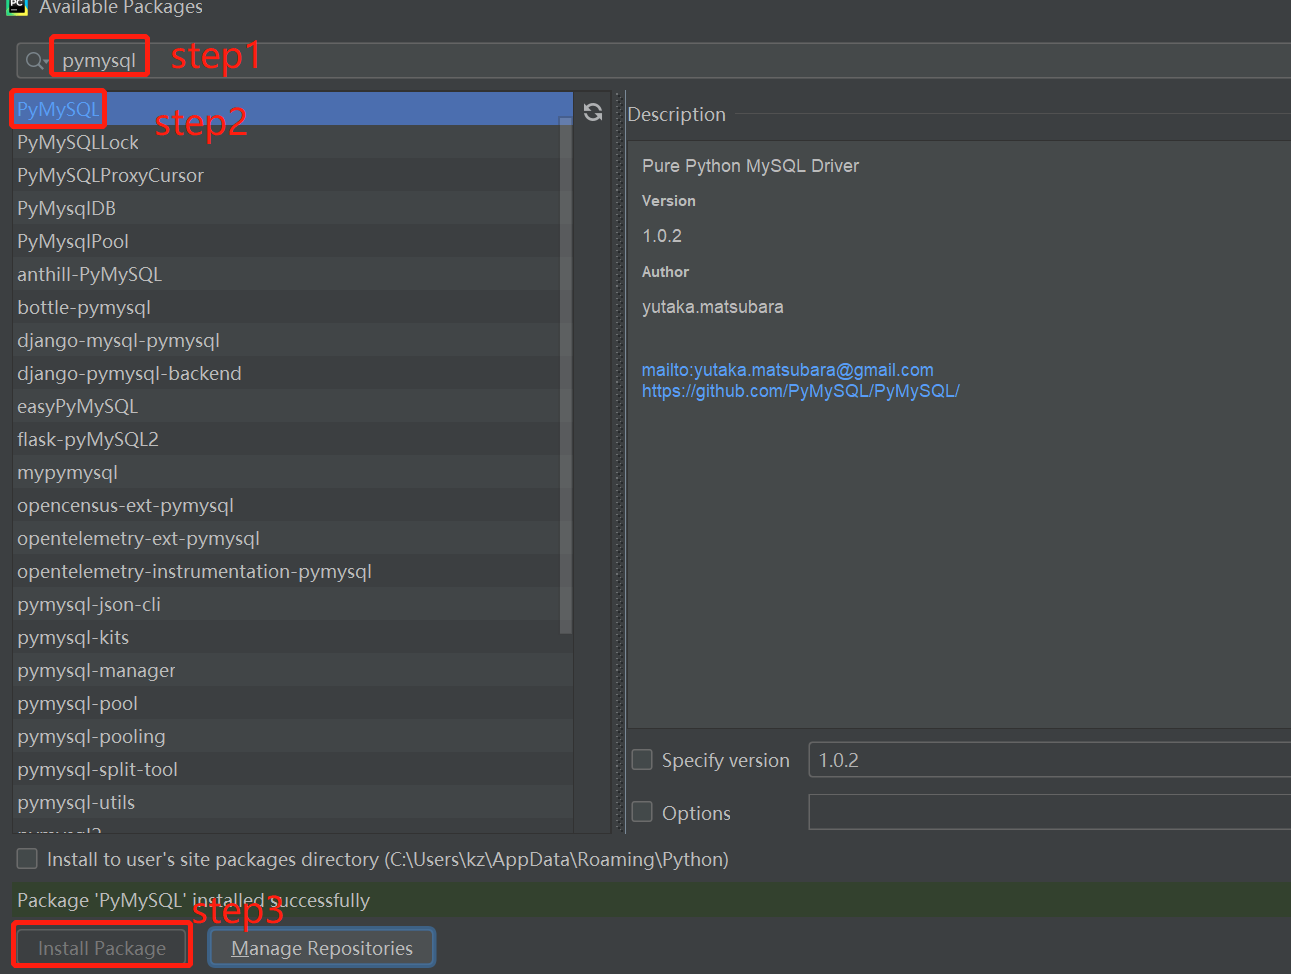Select pymysql-kits package
The height and width of the screenshot is (974, 1291).
(292, 637)
